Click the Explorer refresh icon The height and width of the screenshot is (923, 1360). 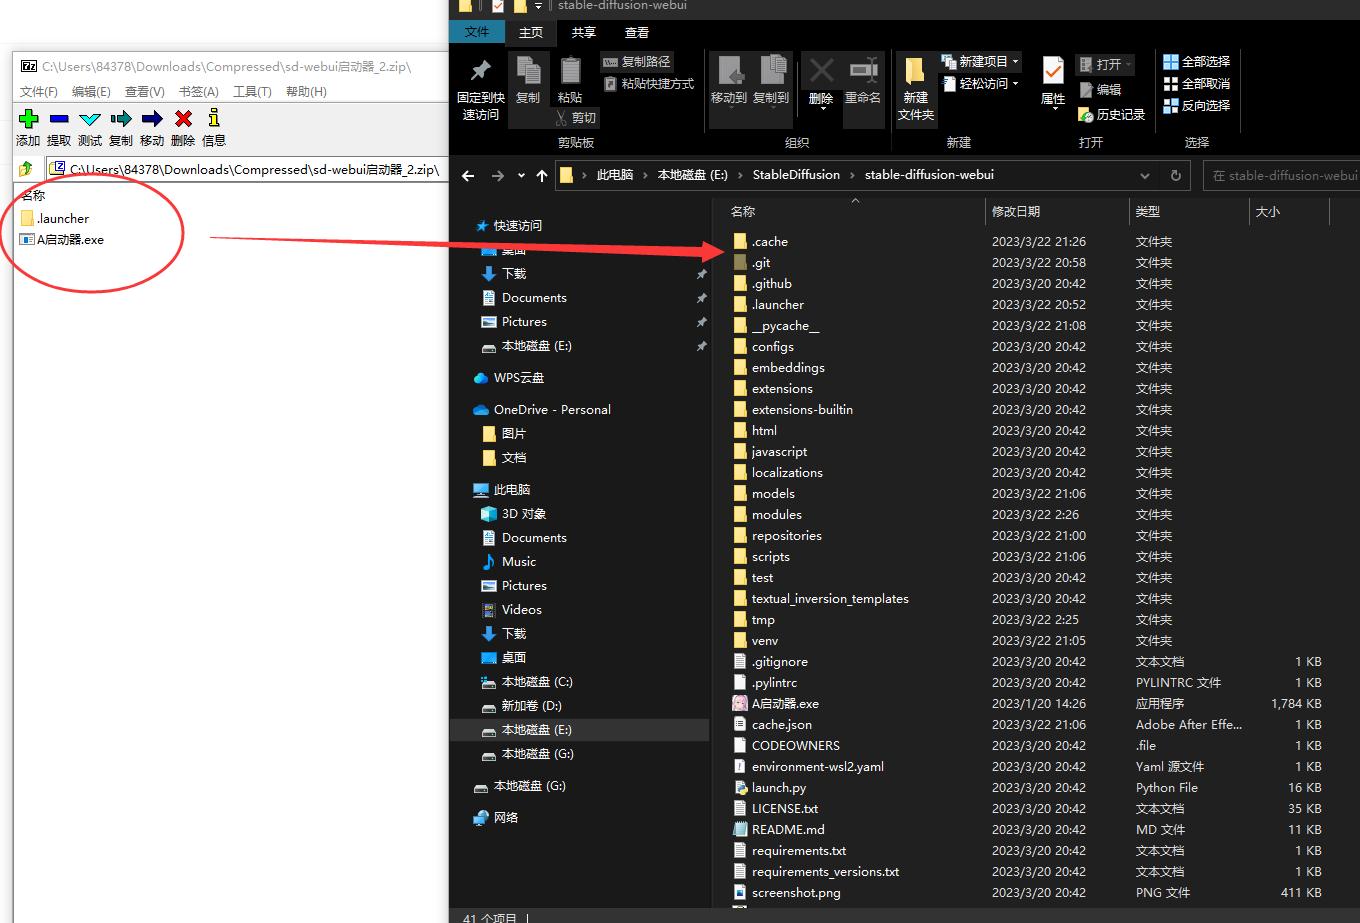tap(1176, 175)
